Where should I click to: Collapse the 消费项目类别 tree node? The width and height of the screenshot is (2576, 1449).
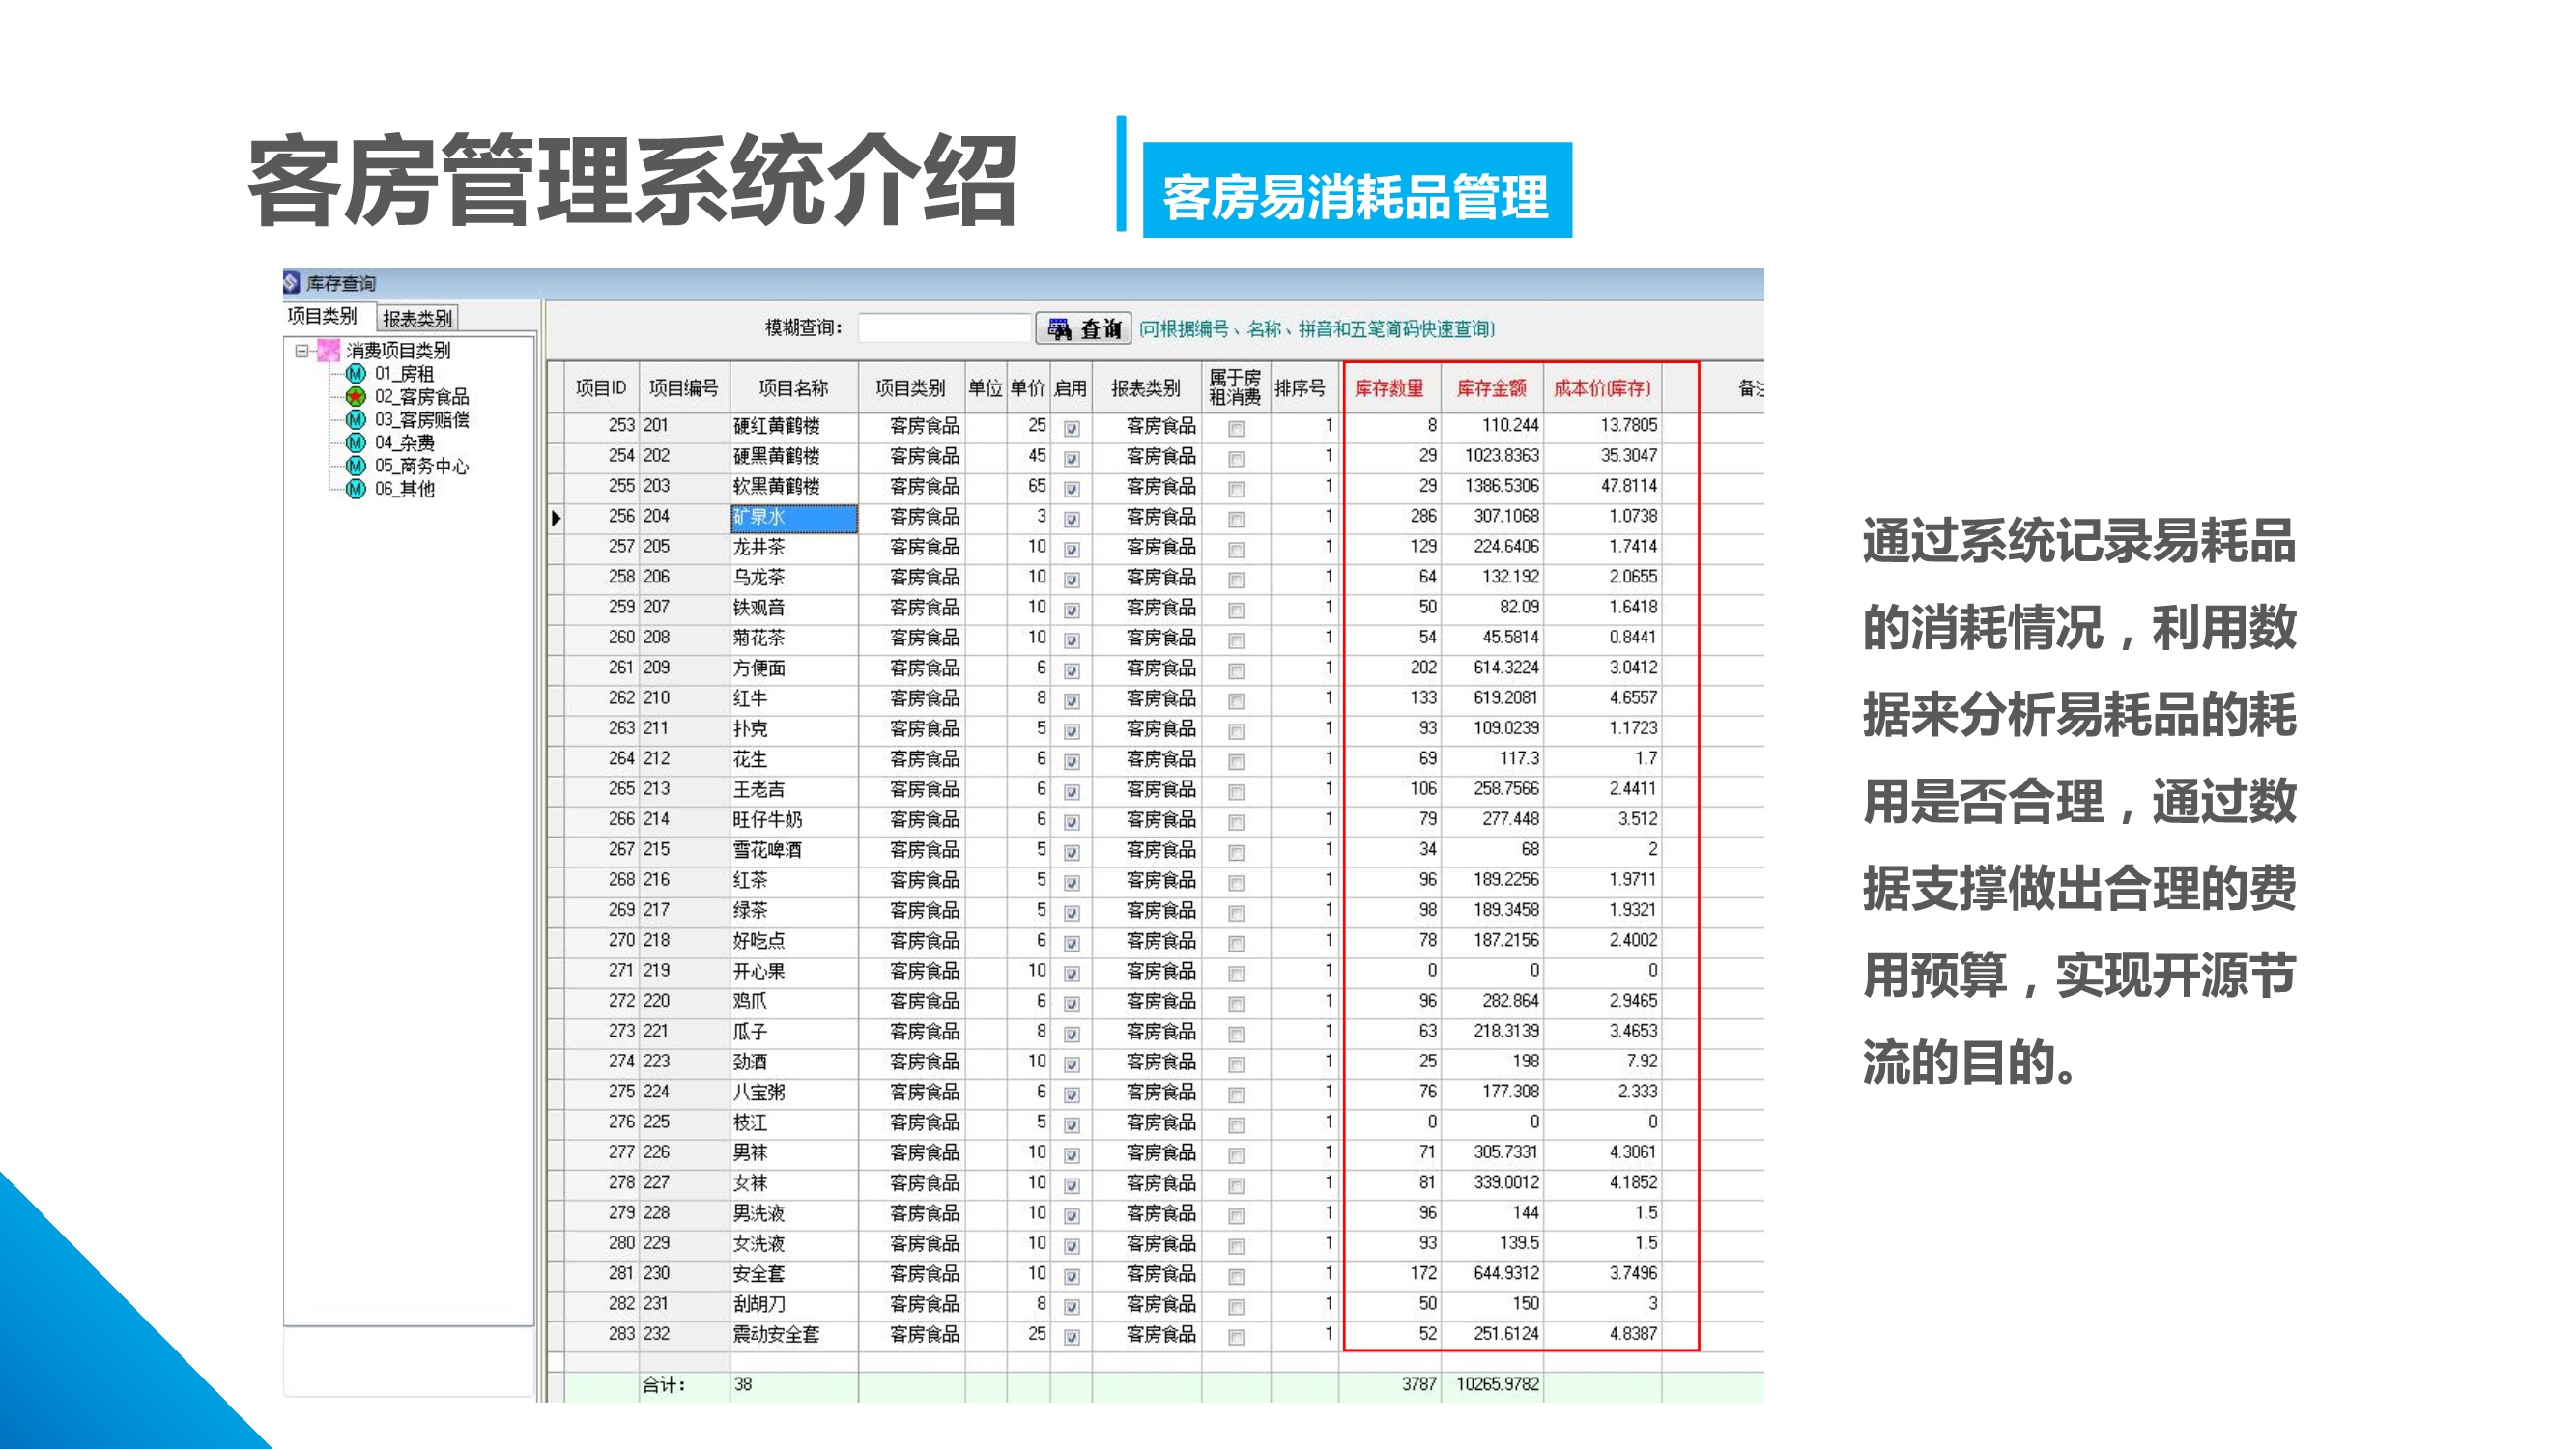(301, 350)
